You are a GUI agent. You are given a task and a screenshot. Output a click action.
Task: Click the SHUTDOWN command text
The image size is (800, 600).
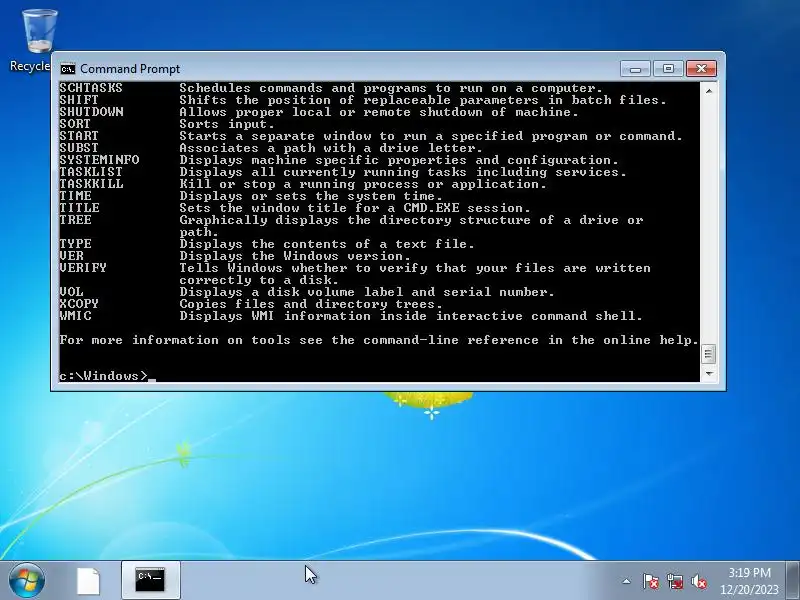point(91,112)
